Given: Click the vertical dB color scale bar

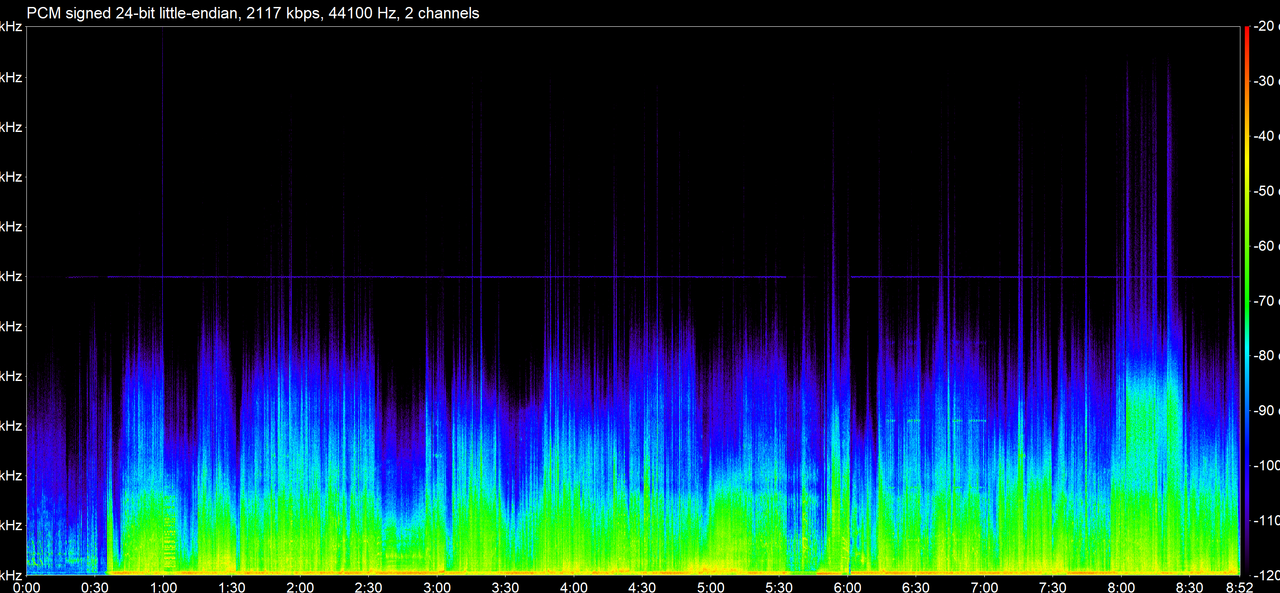Looking at the screenshot, I should click(x=1246, y=300).
